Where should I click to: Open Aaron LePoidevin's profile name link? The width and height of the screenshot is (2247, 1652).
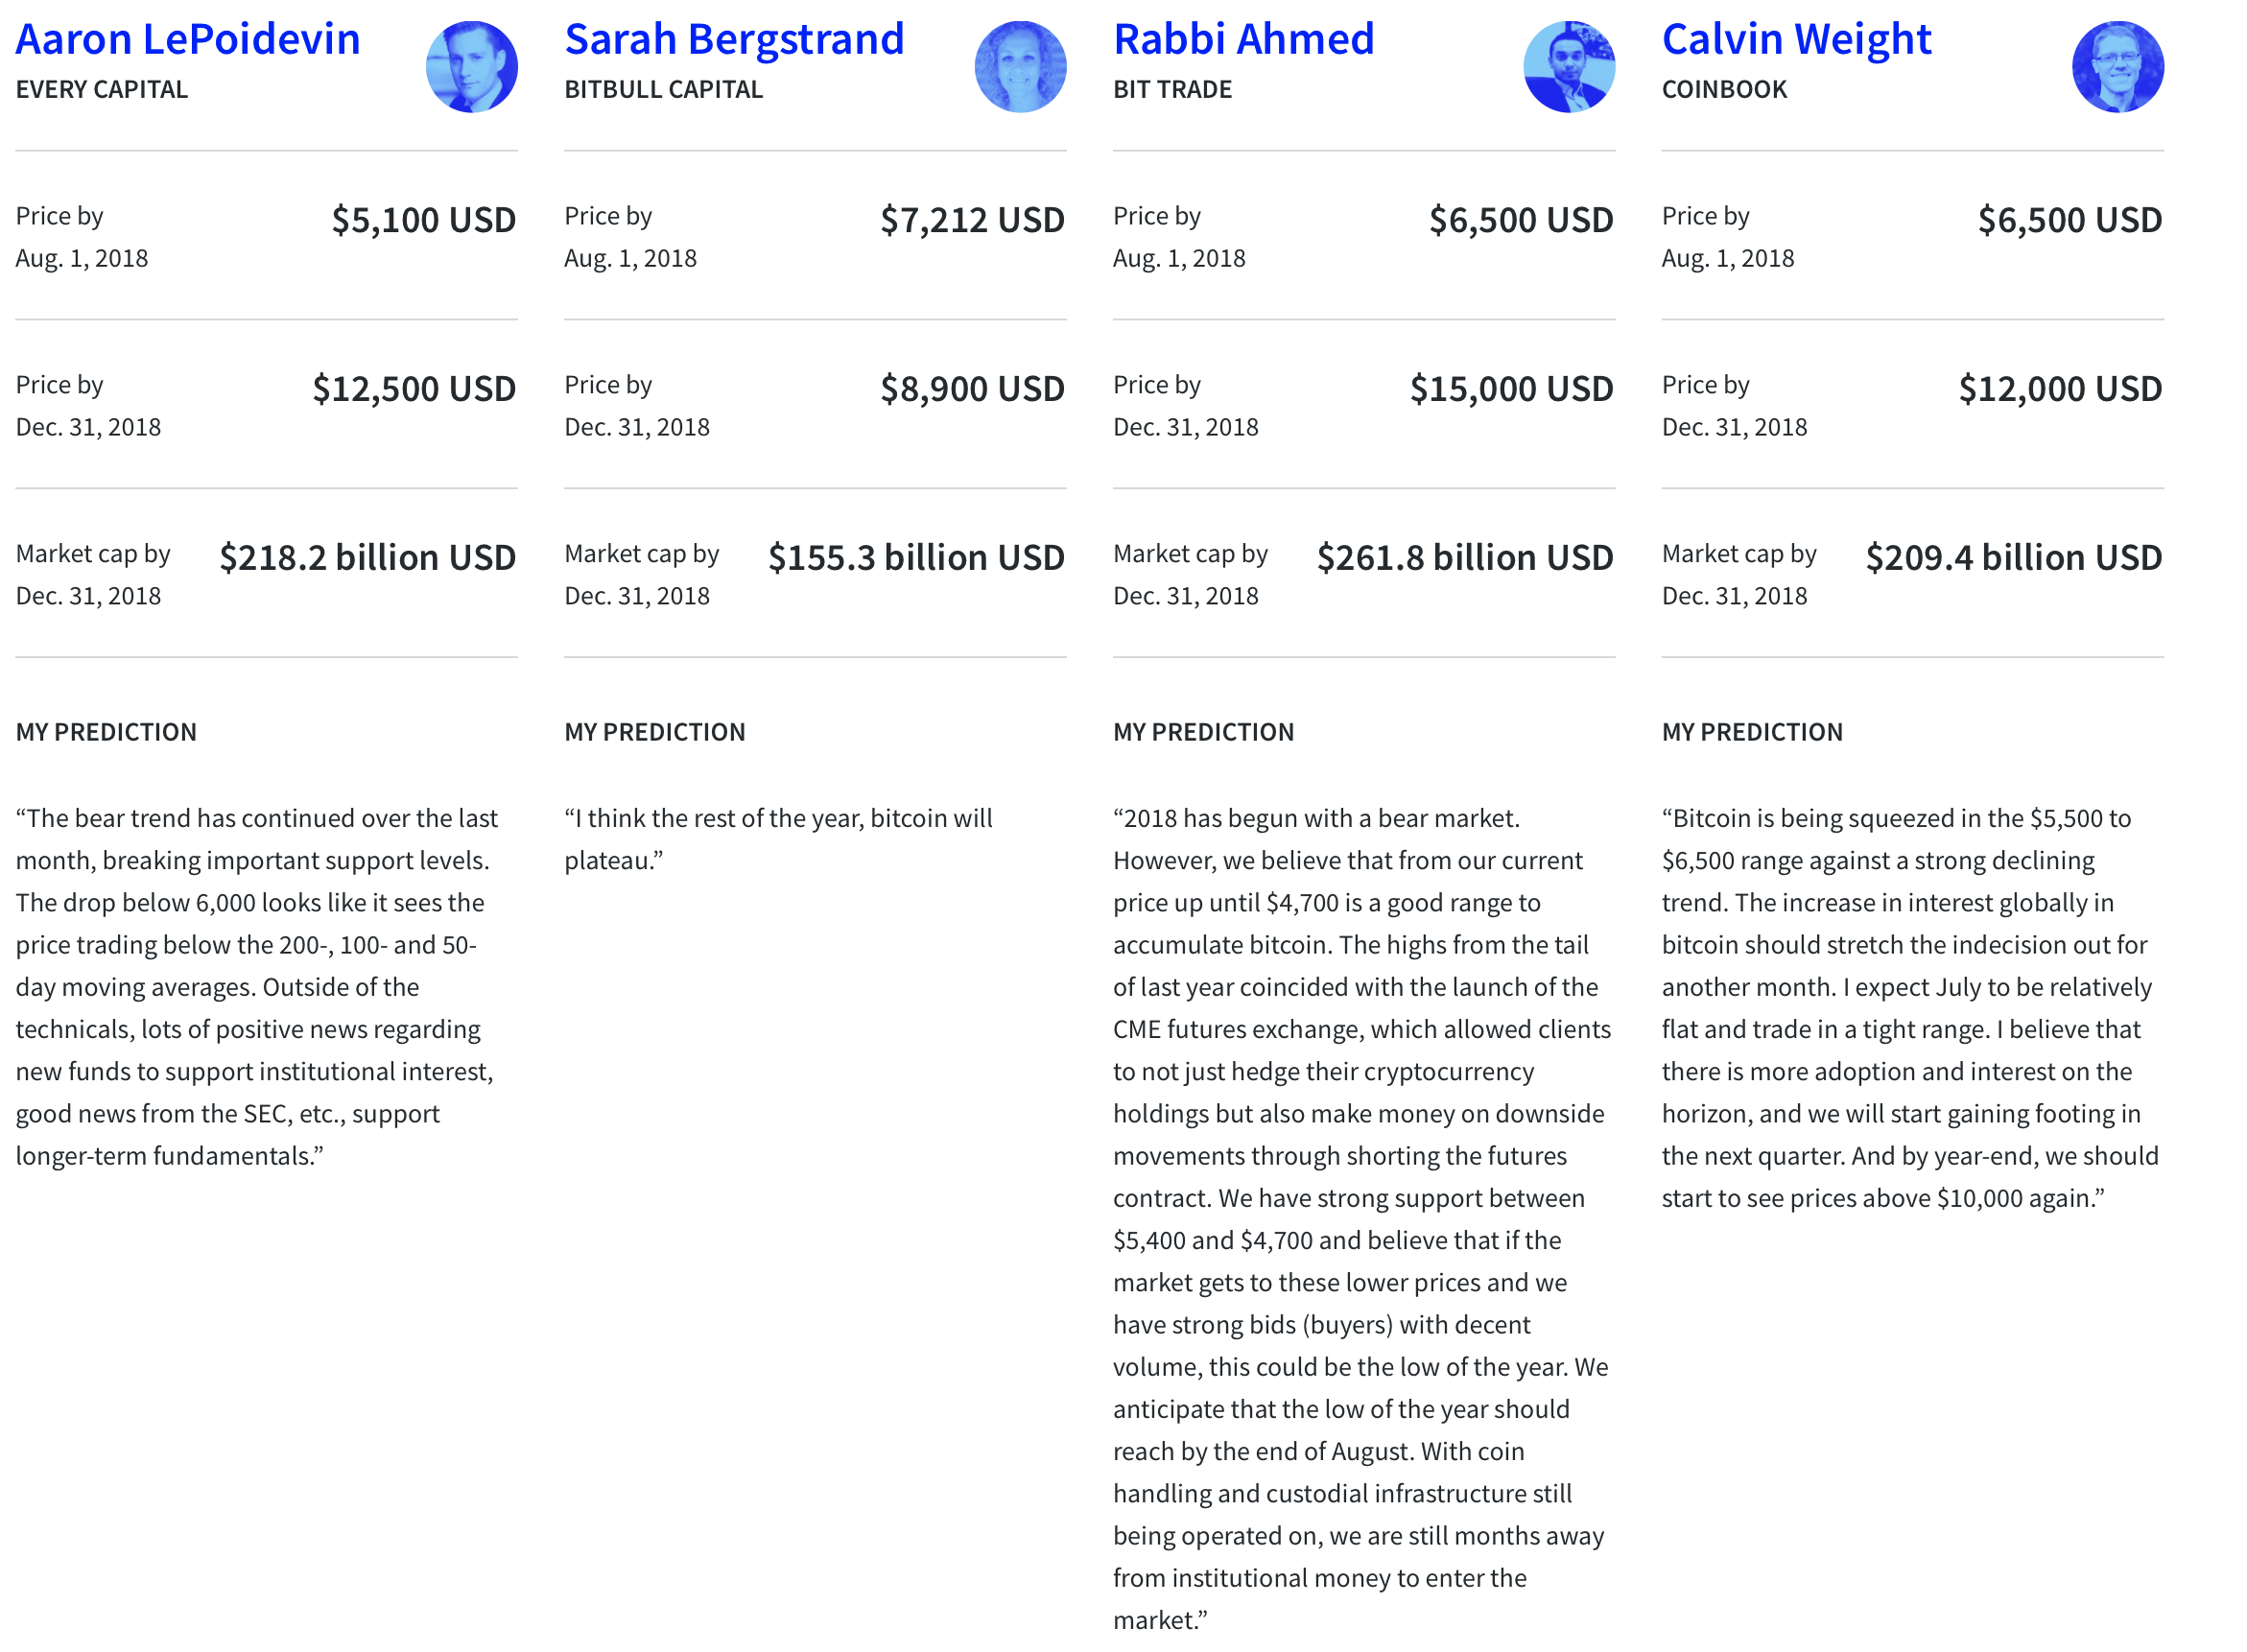pyautogui.click(x=188, y=40)
